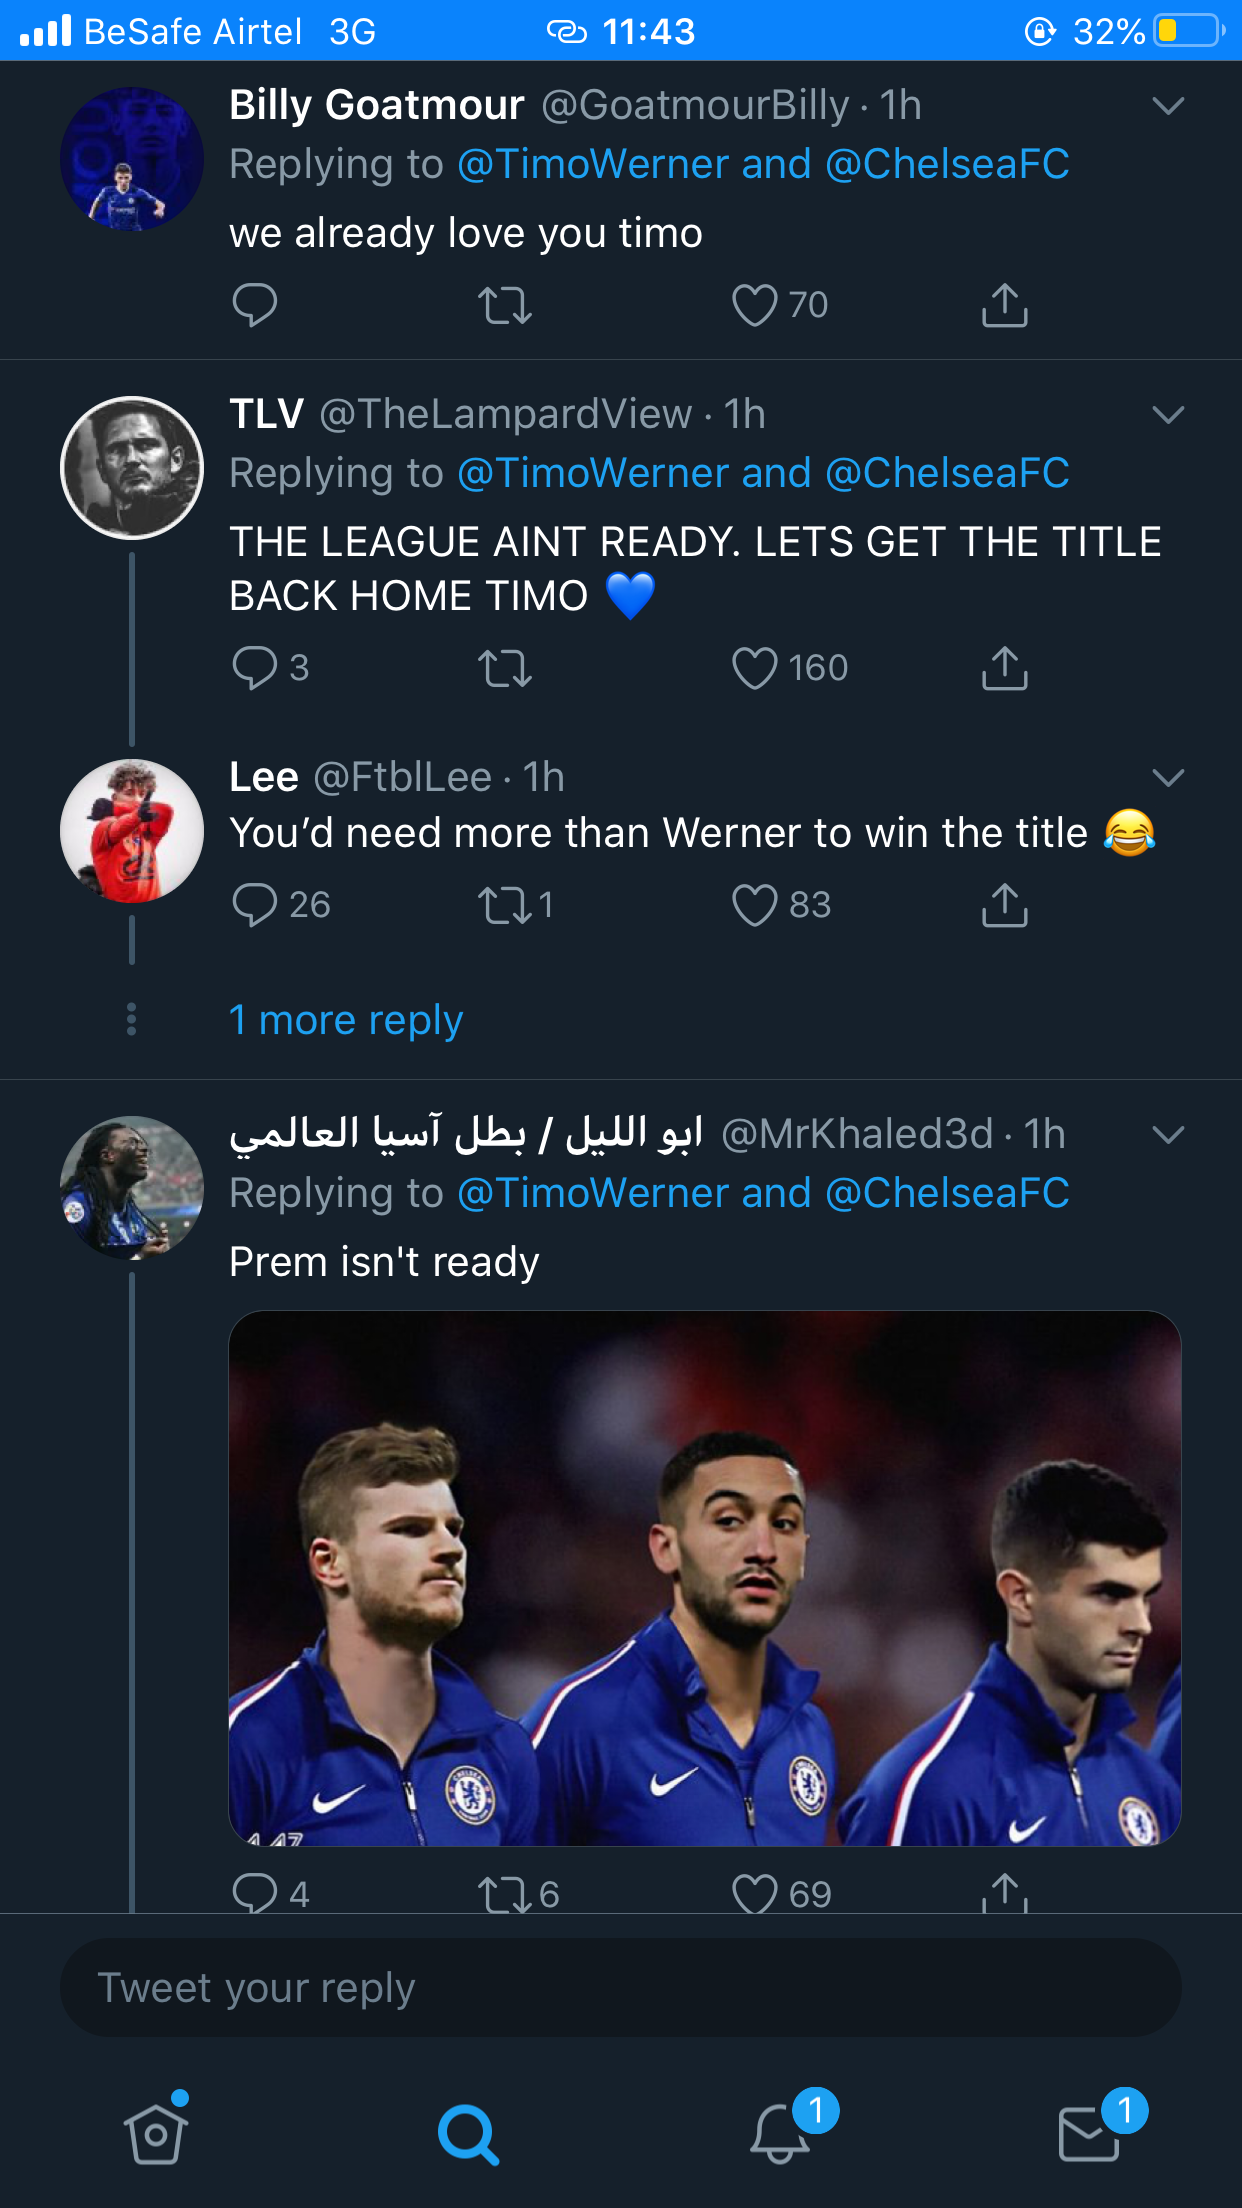Retweet TLV's tweet about the league
This screenshot has height=2208, width=1242.
click(x=505, y=668)
